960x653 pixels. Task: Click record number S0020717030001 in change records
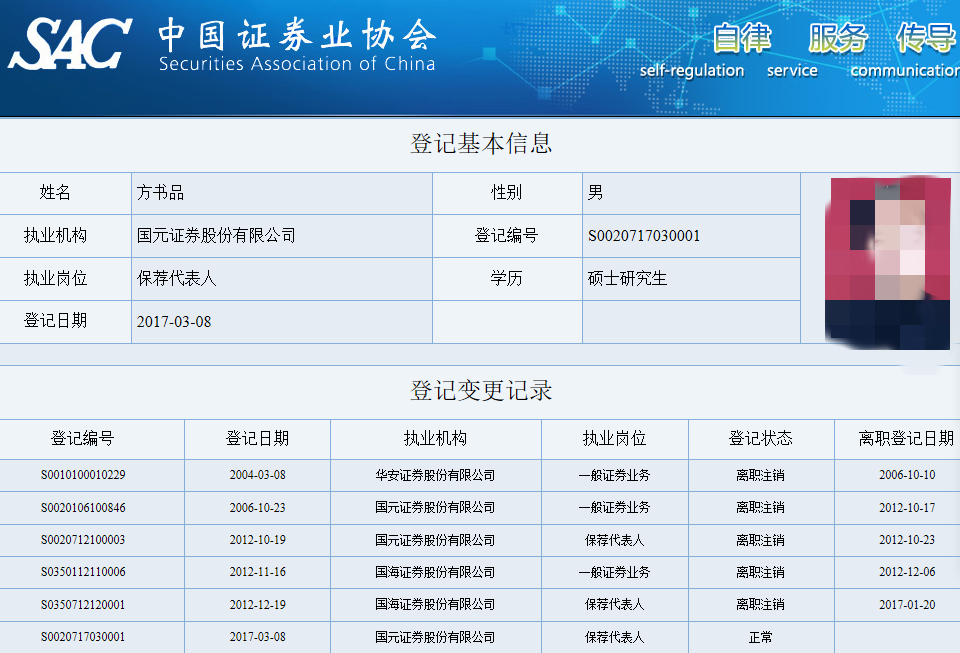(x=83, y=637)
